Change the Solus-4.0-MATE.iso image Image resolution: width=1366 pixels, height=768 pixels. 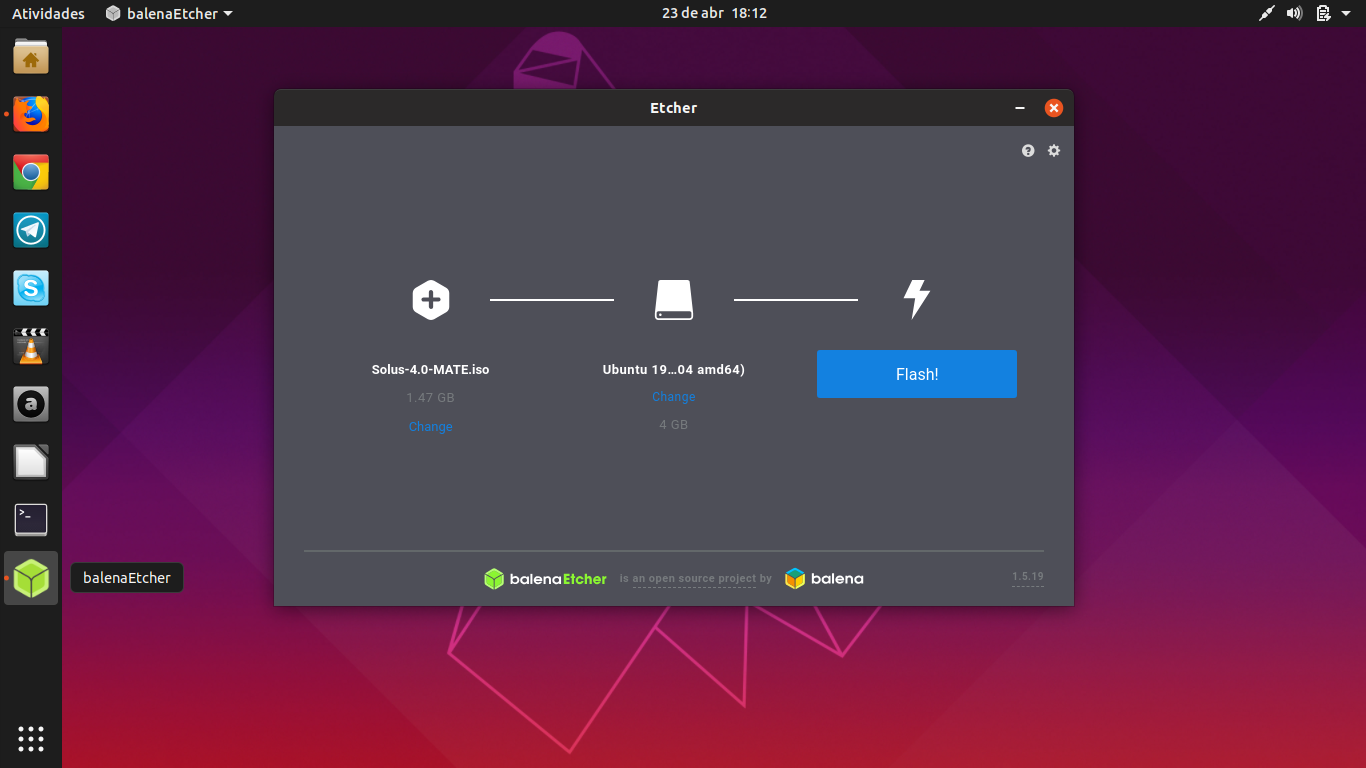coord(430,427)
